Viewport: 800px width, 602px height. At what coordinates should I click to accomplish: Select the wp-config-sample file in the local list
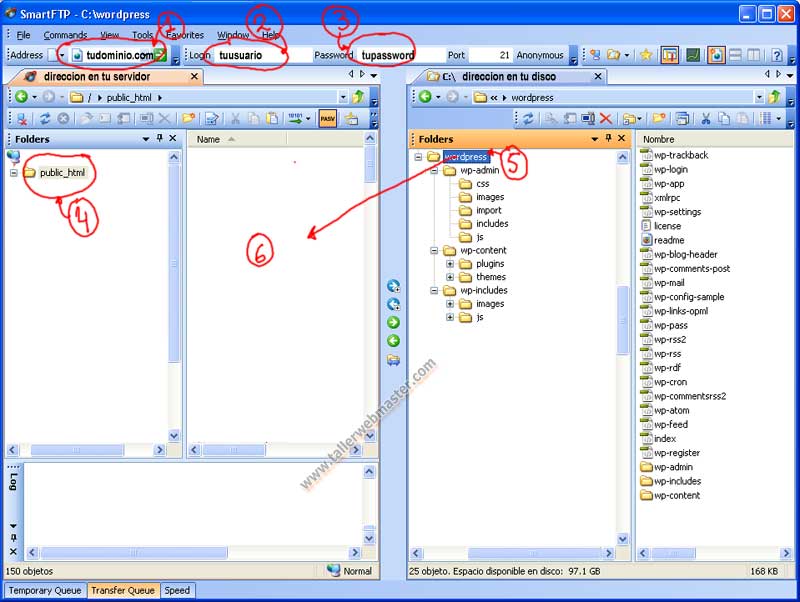(x=683, y=297)
